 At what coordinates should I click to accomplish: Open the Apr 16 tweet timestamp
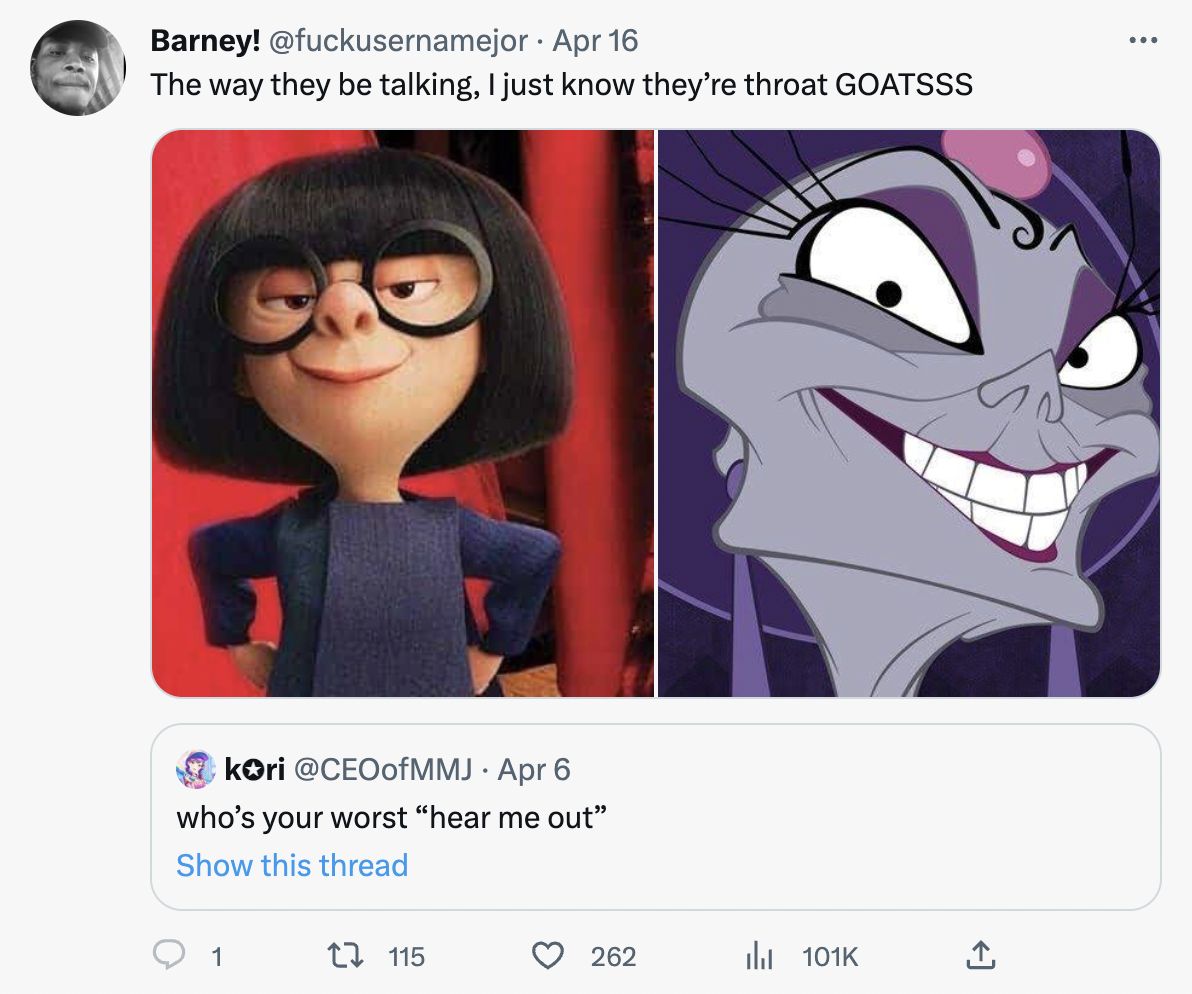pos(595,41)
